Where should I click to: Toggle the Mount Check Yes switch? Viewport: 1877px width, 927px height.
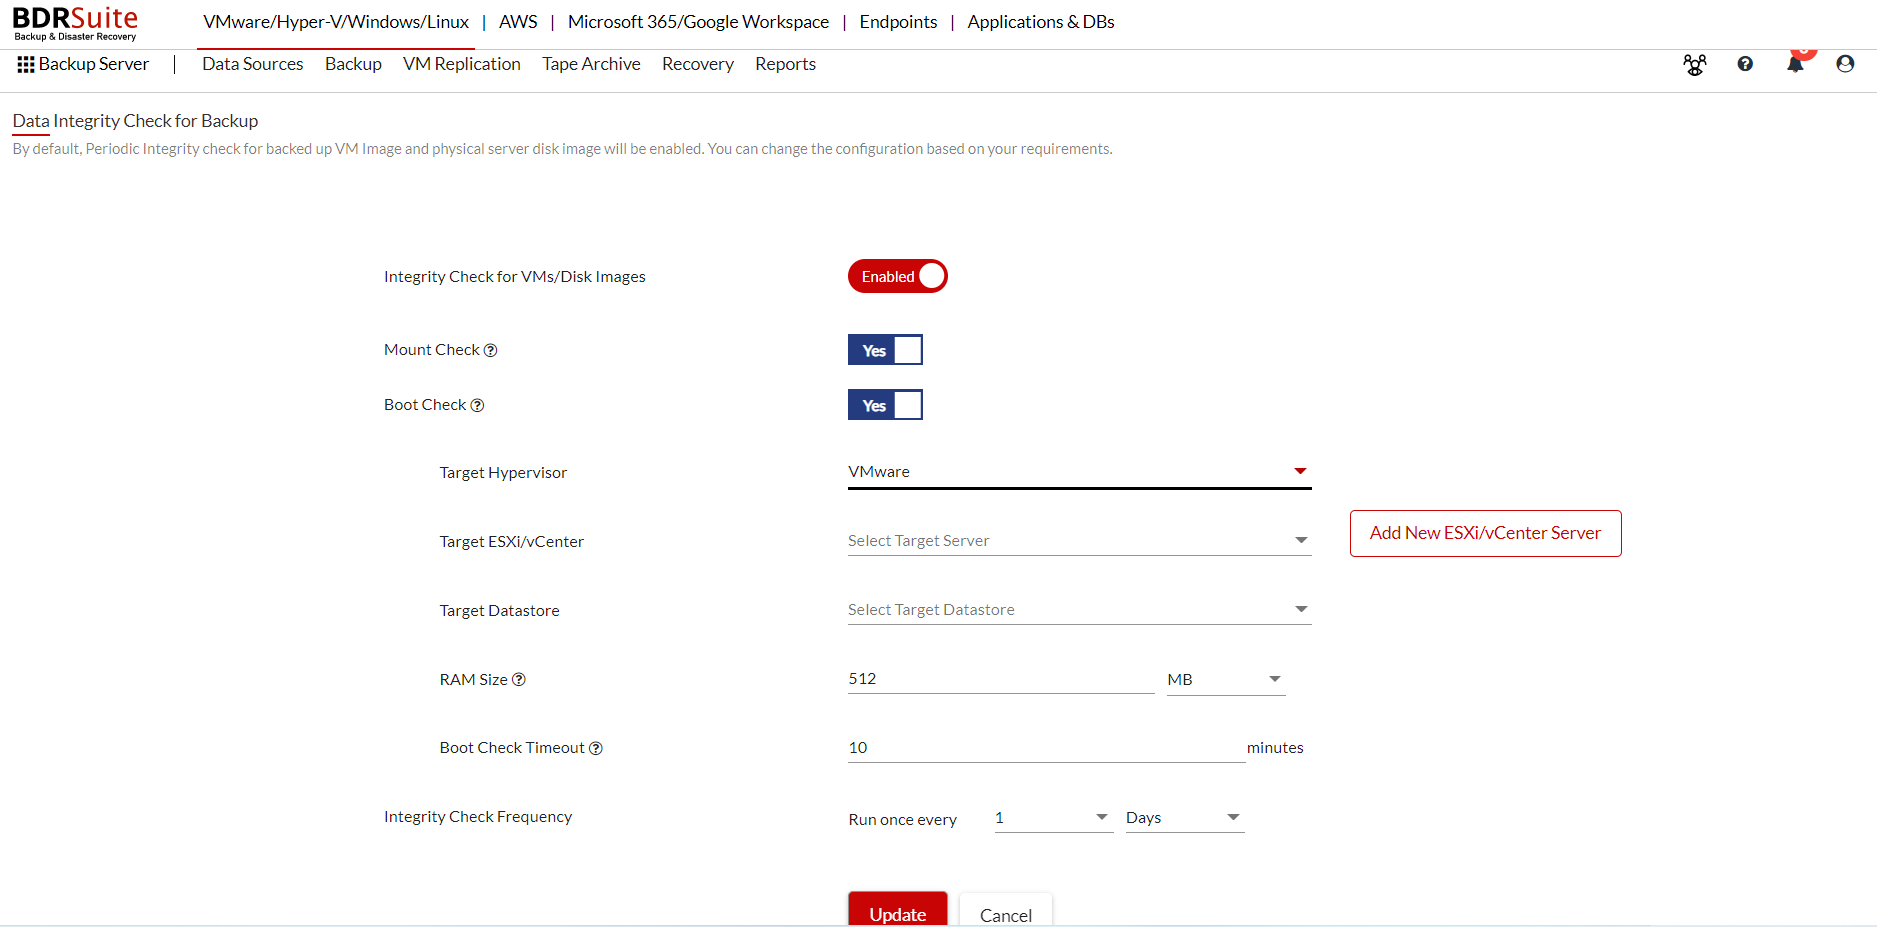(885, 350)
